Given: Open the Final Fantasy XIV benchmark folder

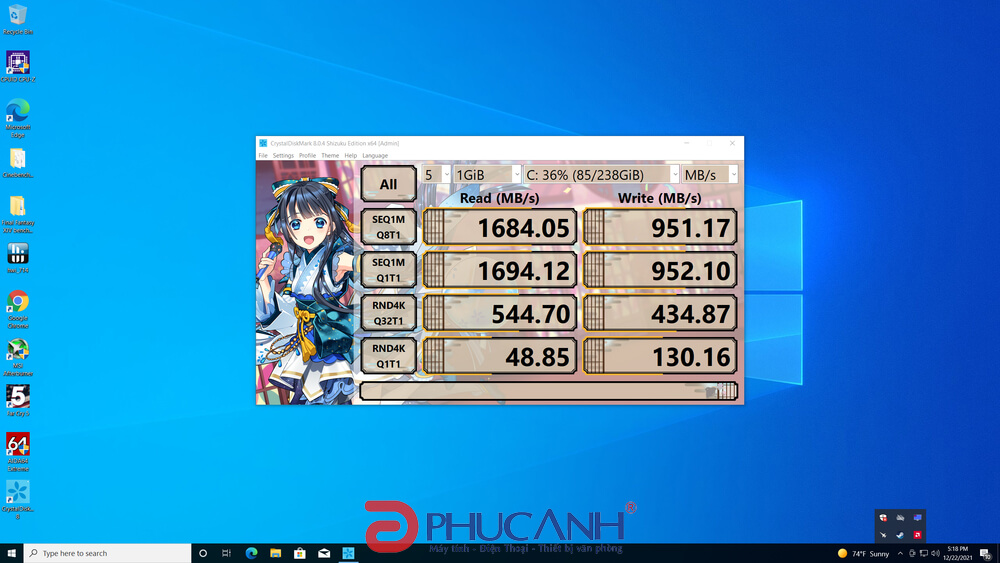Looking at the screenshot, I should [x=18, y=214].
